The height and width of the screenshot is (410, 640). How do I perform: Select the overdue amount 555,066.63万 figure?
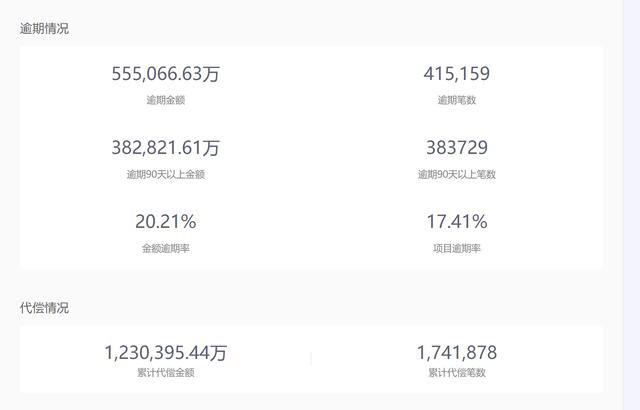point(166,74)
